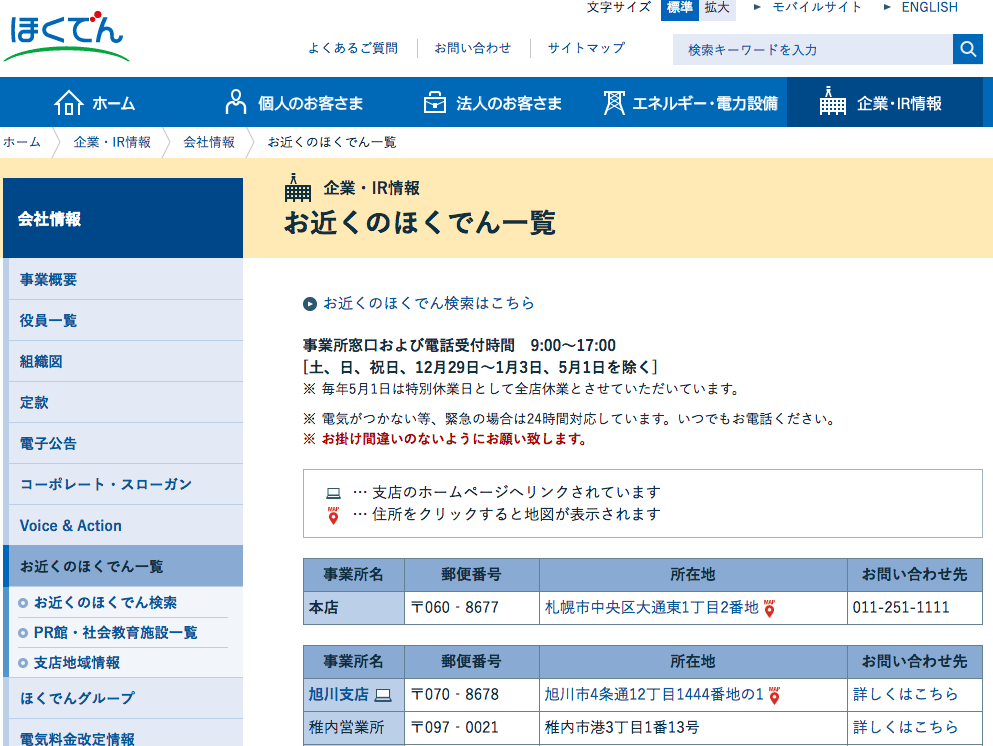The image size is (993, 746).
Task: Open 事業概要 in the sidebar
Action: tap(125, 279)
